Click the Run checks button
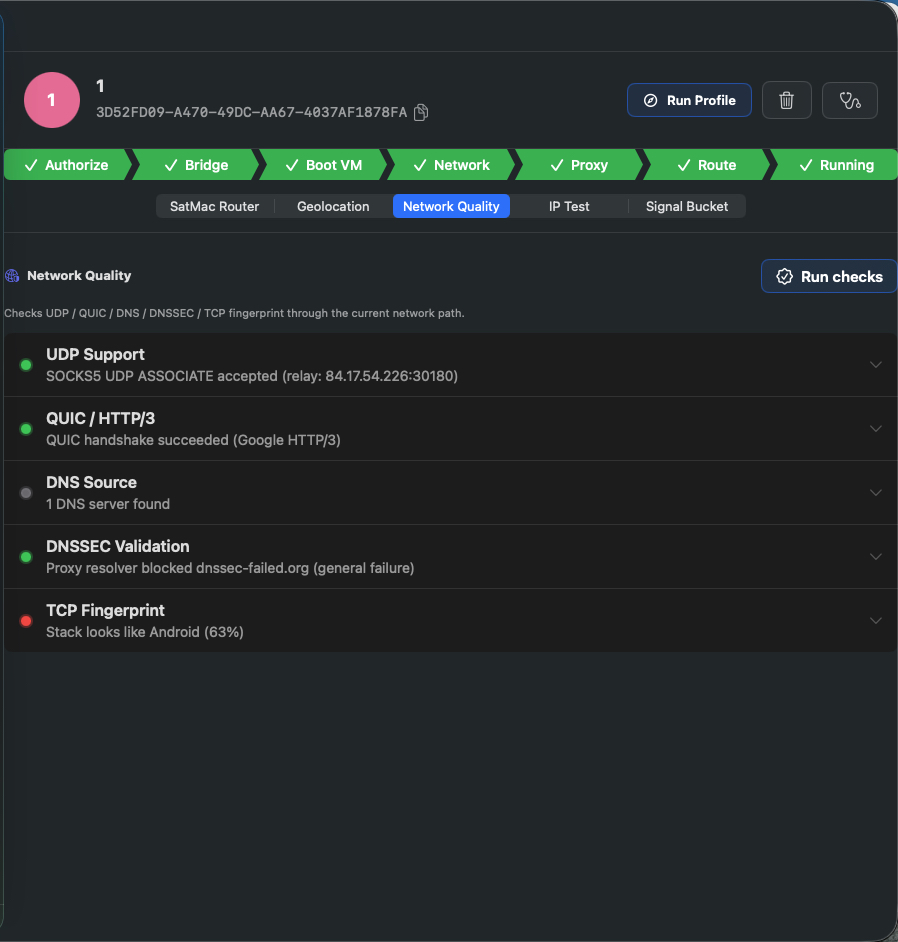The image size is (898, 942). click(x=829, y=276)
